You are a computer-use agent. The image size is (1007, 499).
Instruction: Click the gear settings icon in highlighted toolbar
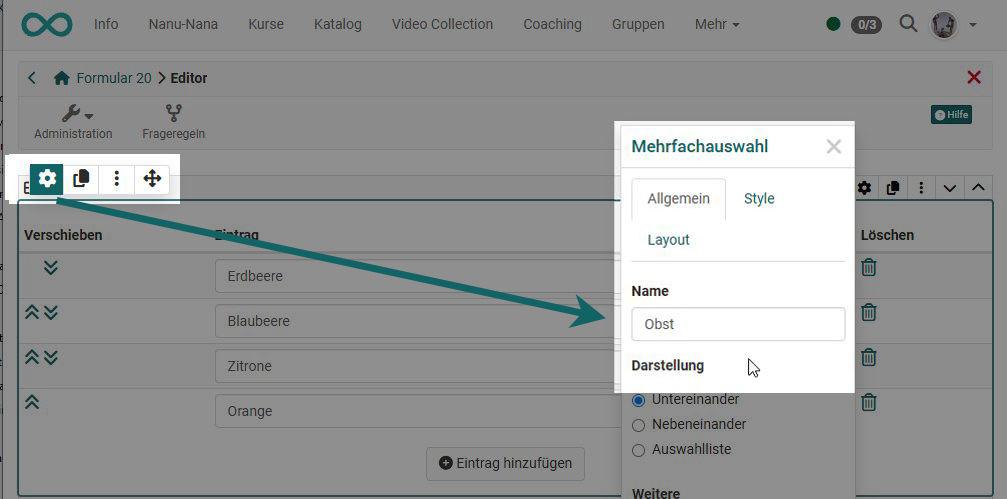[47, 179]
